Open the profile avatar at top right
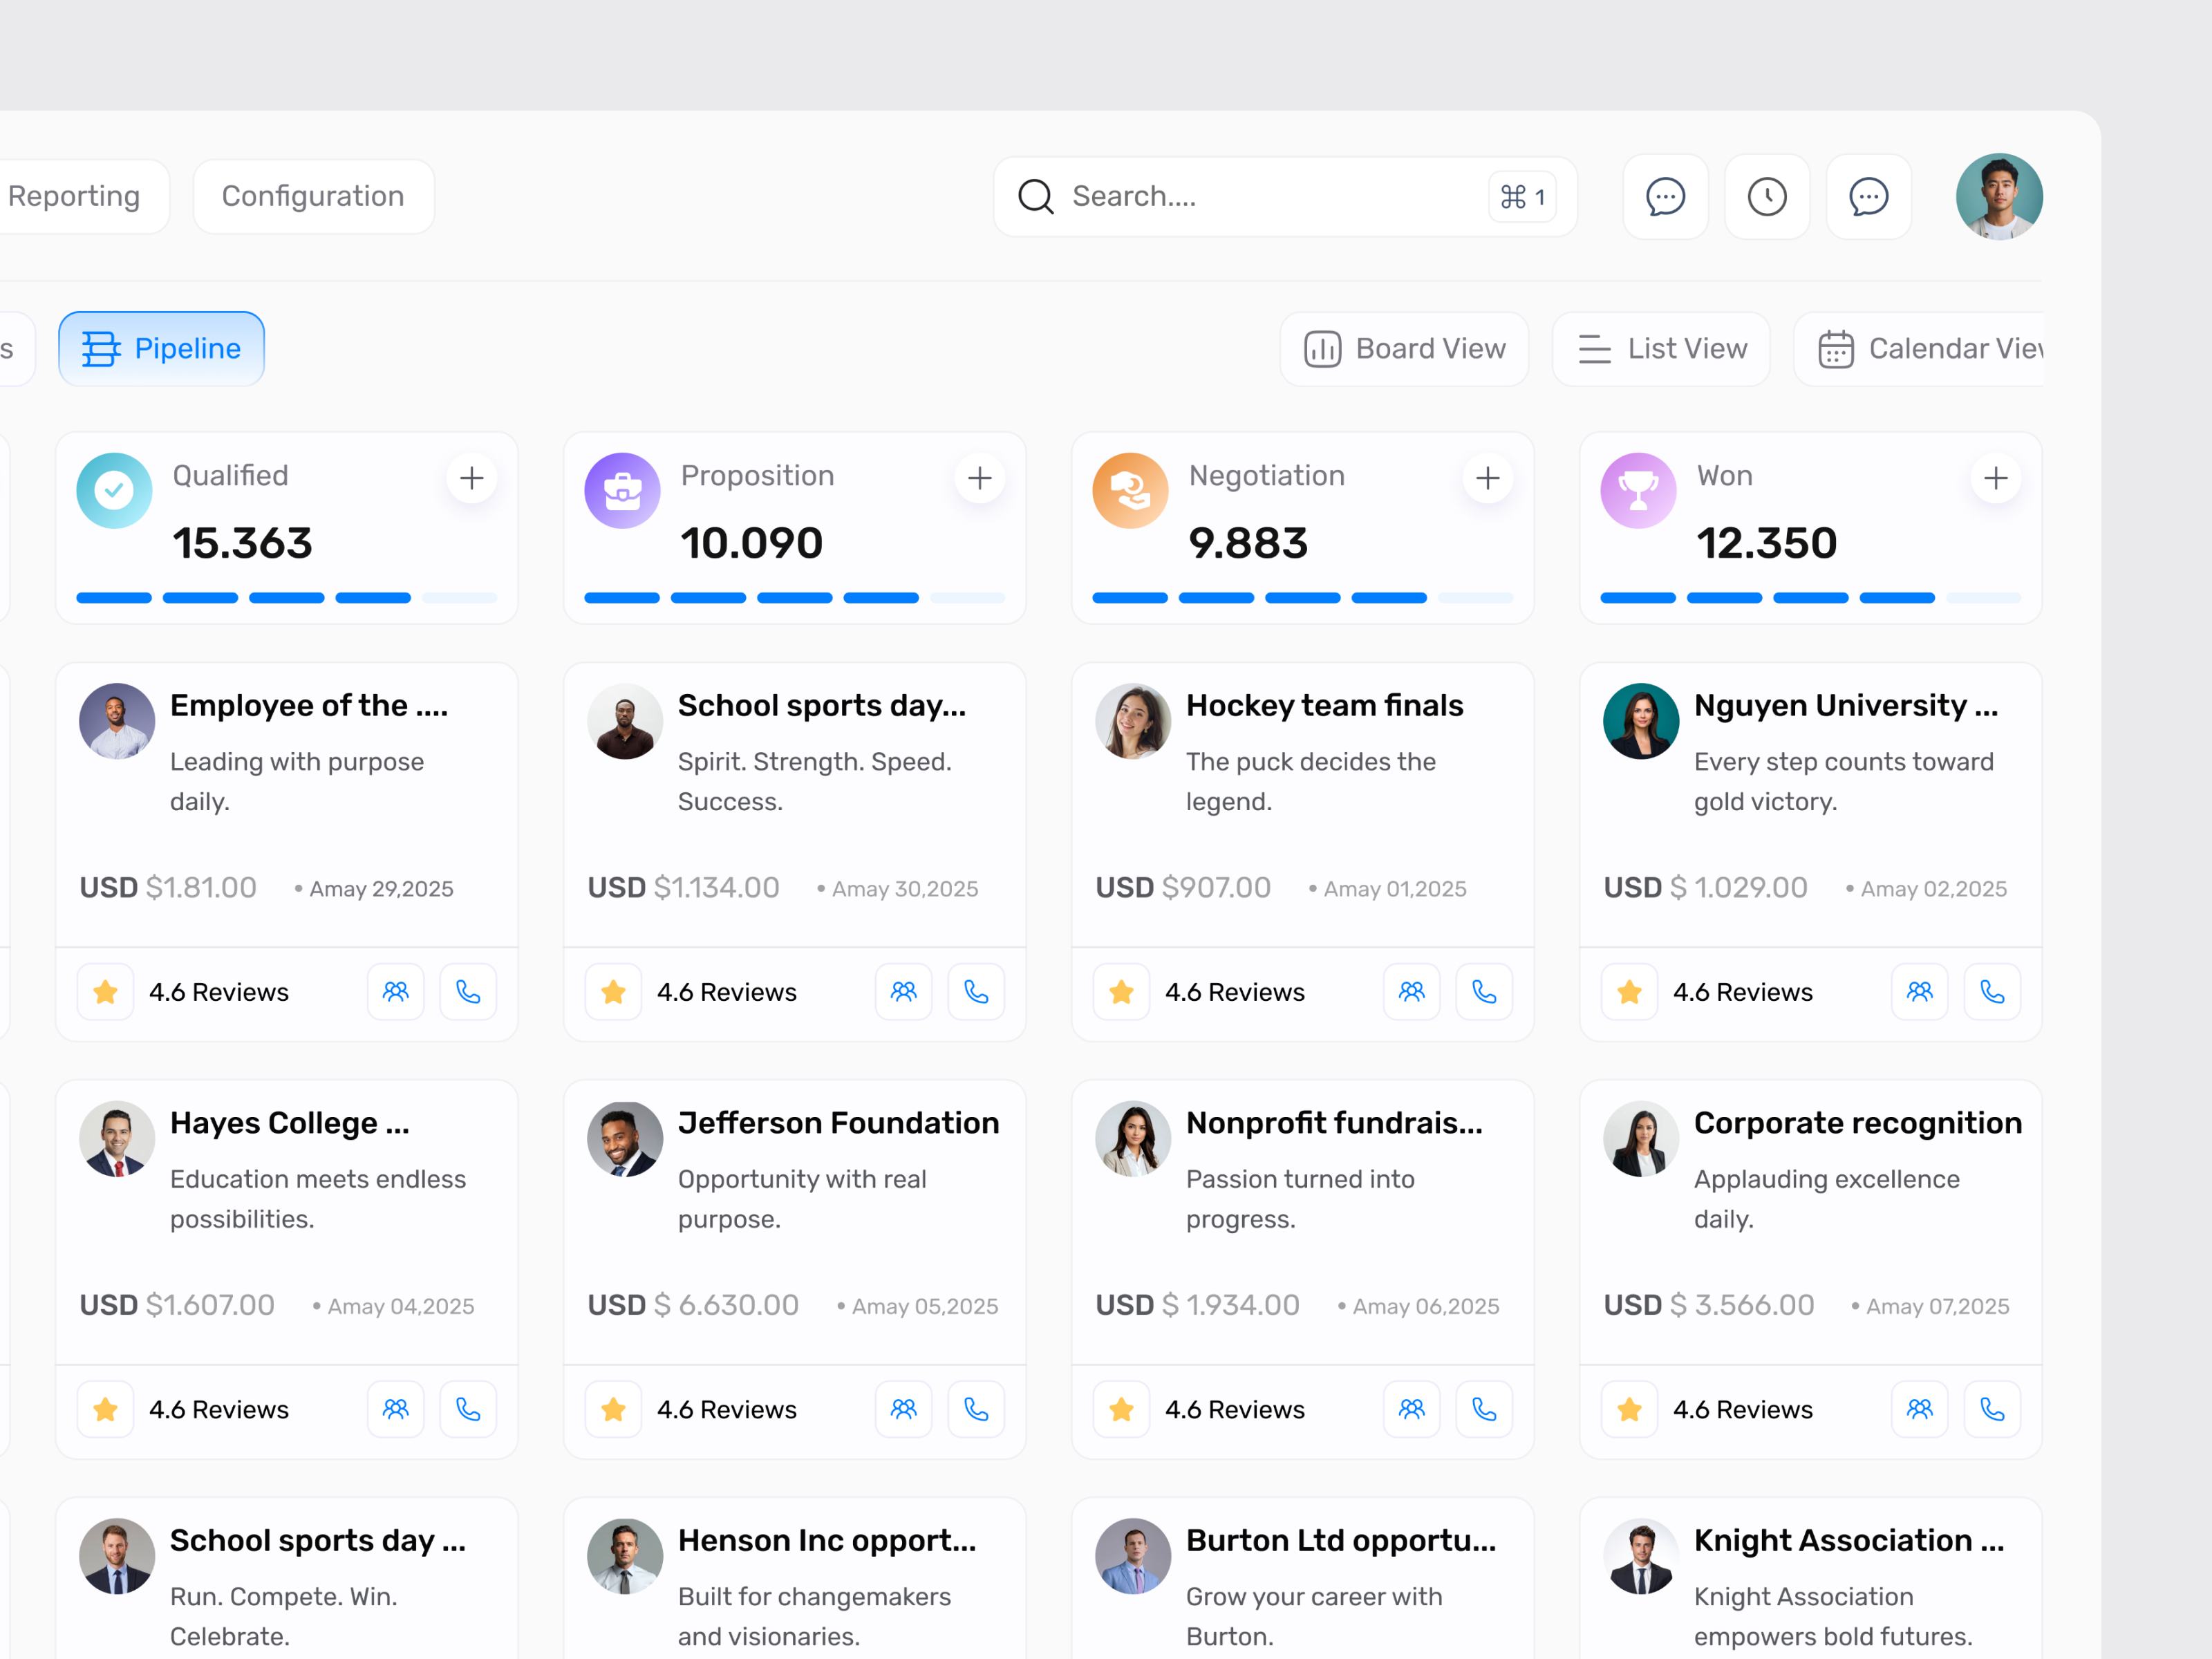 click(1998, 196)
